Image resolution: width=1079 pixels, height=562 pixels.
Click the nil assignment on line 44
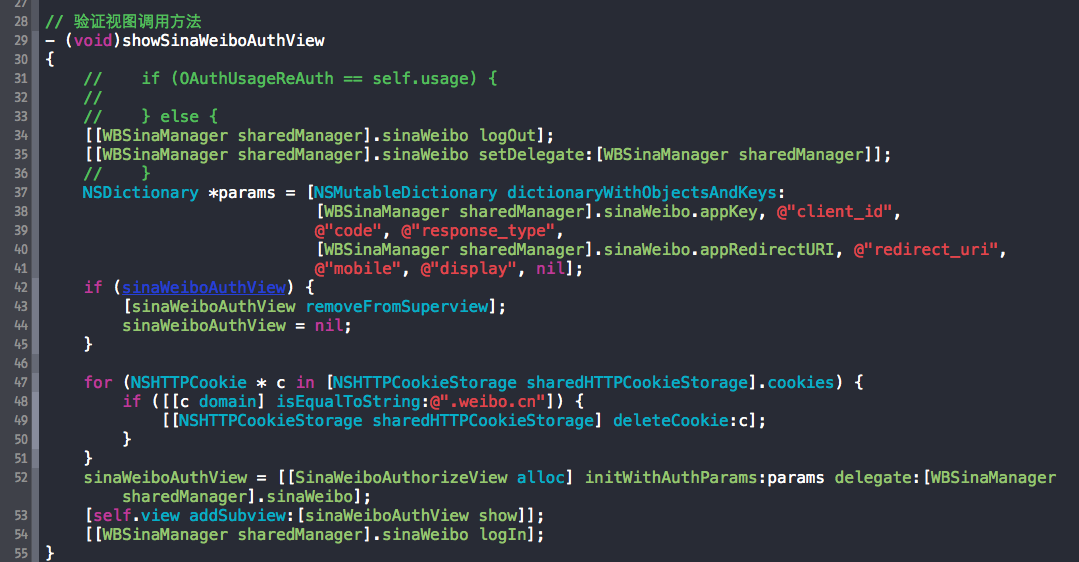click(x=329, y=325)
